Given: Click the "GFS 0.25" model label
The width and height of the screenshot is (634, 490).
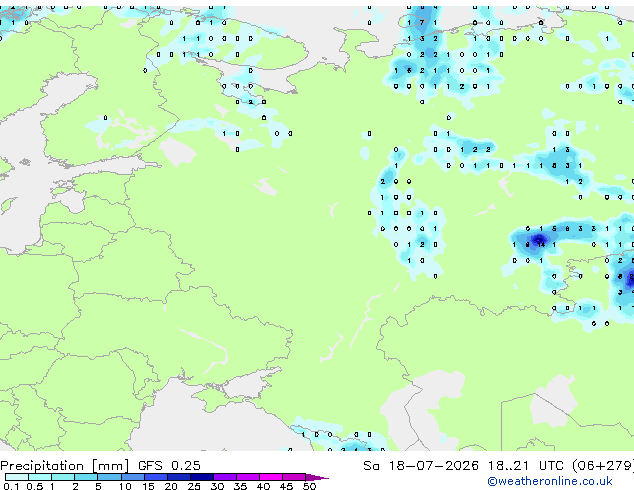Looking at the screenshot, I should pos(169,466).
